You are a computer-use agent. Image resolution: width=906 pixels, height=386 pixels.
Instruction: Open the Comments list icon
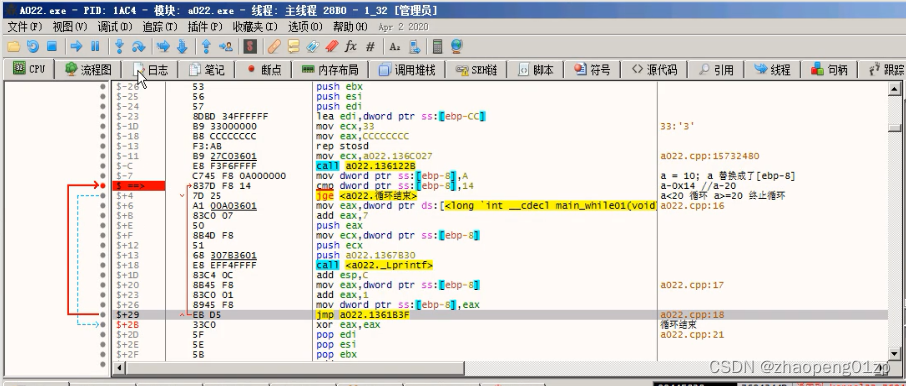[x=294, y=46]
